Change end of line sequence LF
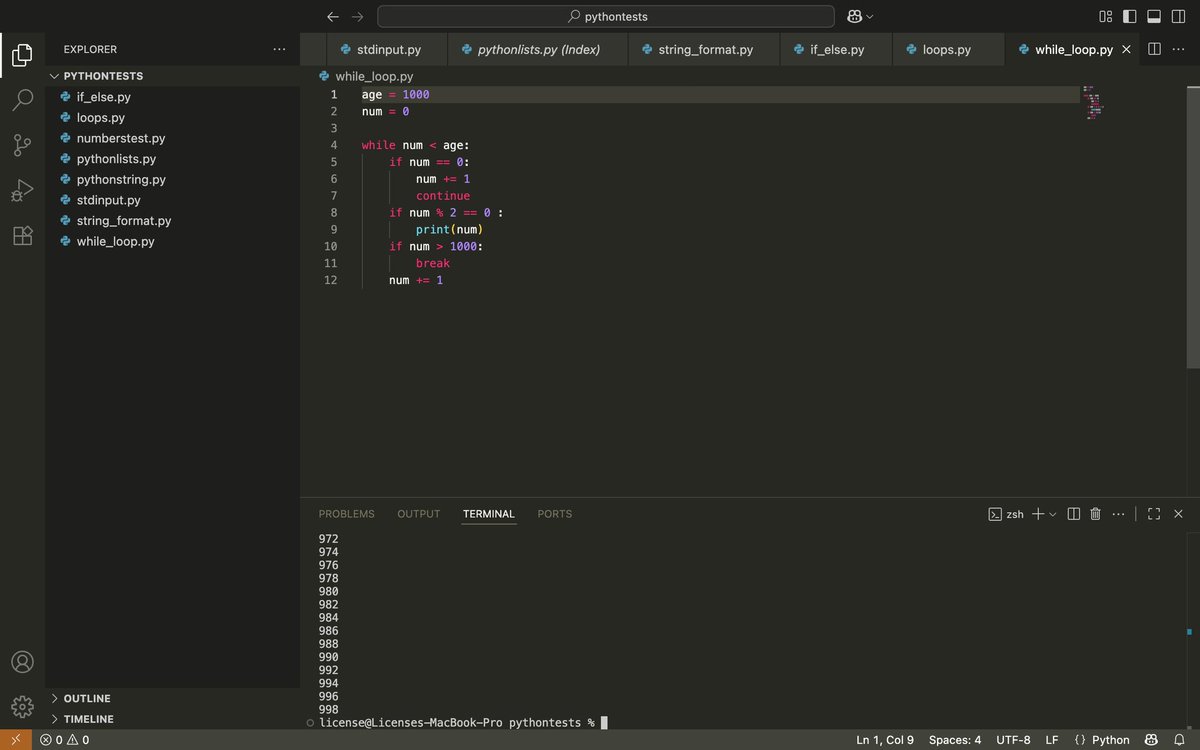This screenshot has height=750, width=1200. [x=1052, y=740]
